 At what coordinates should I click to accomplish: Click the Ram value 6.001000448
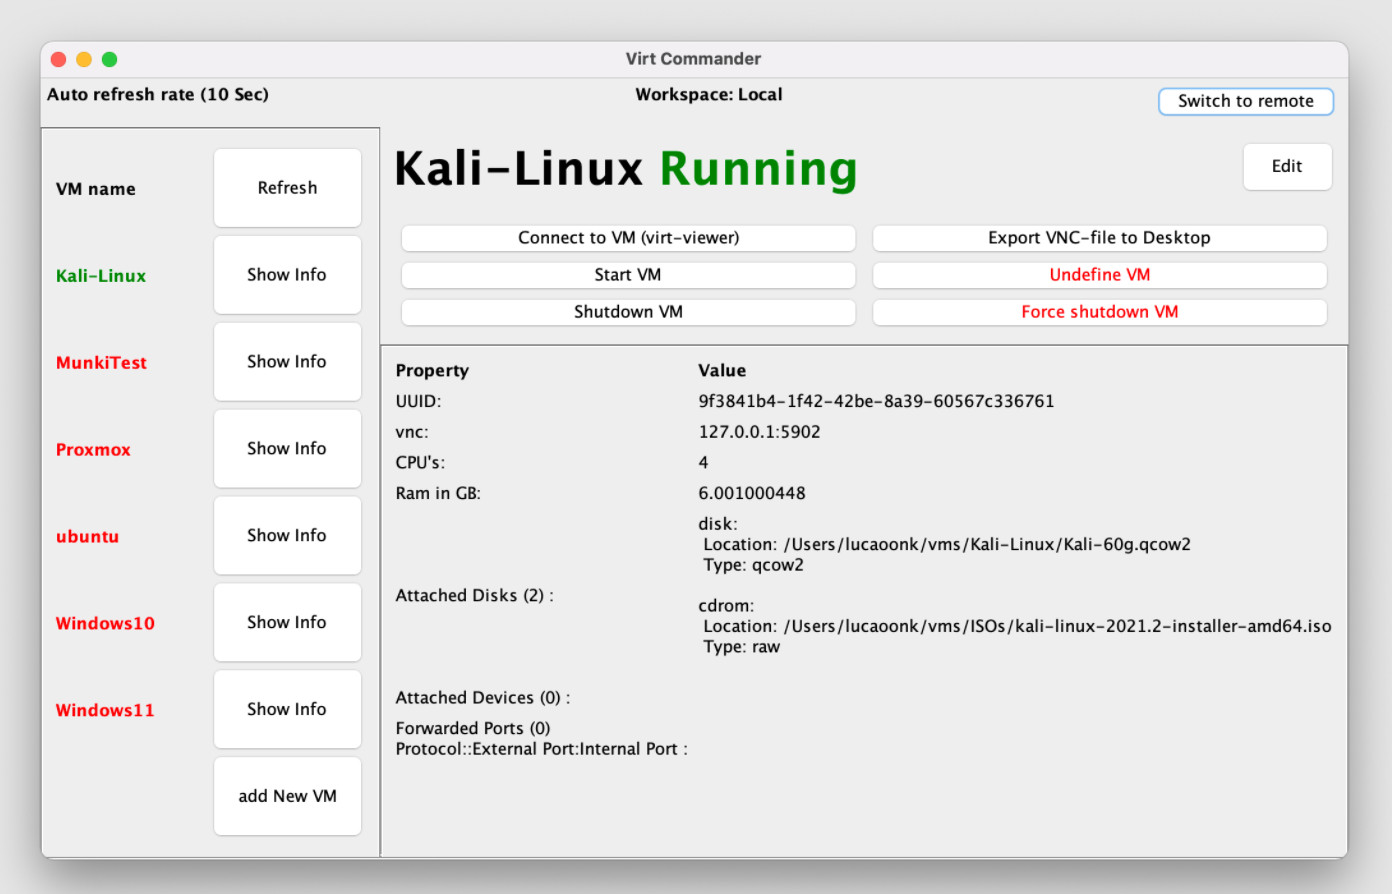751,493
